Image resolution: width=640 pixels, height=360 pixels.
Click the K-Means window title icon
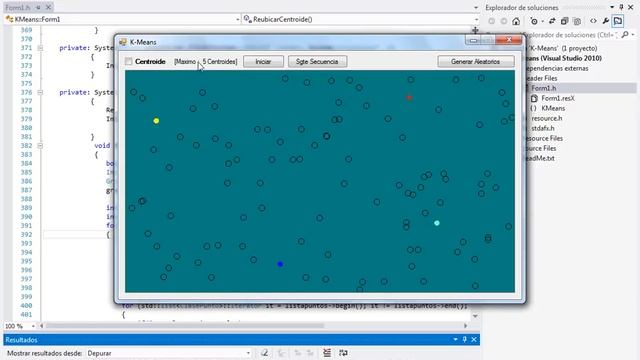click(123, 42)
